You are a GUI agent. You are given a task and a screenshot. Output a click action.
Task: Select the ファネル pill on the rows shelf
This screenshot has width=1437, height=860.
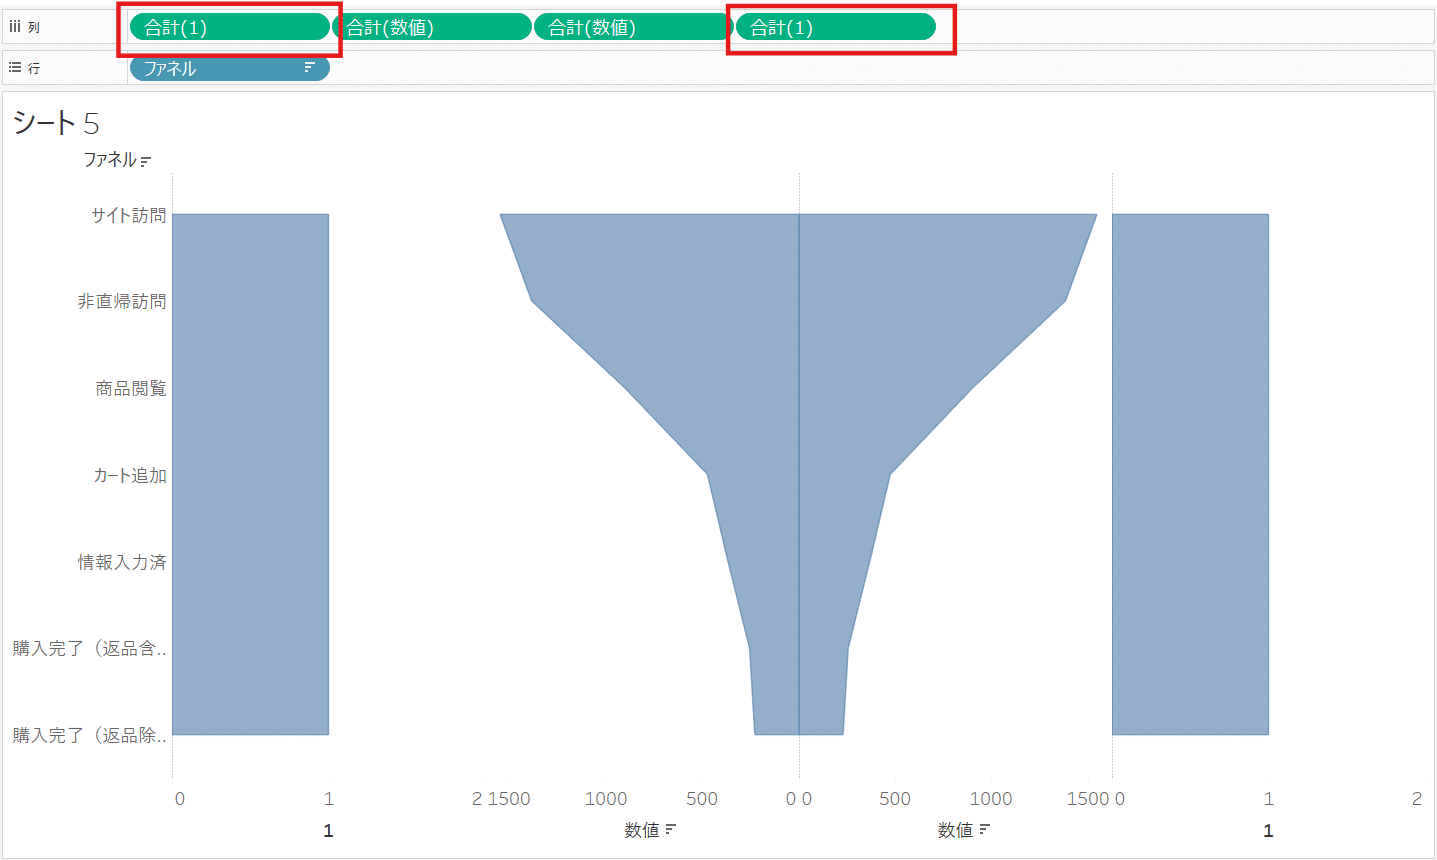(x=229, y=68)
